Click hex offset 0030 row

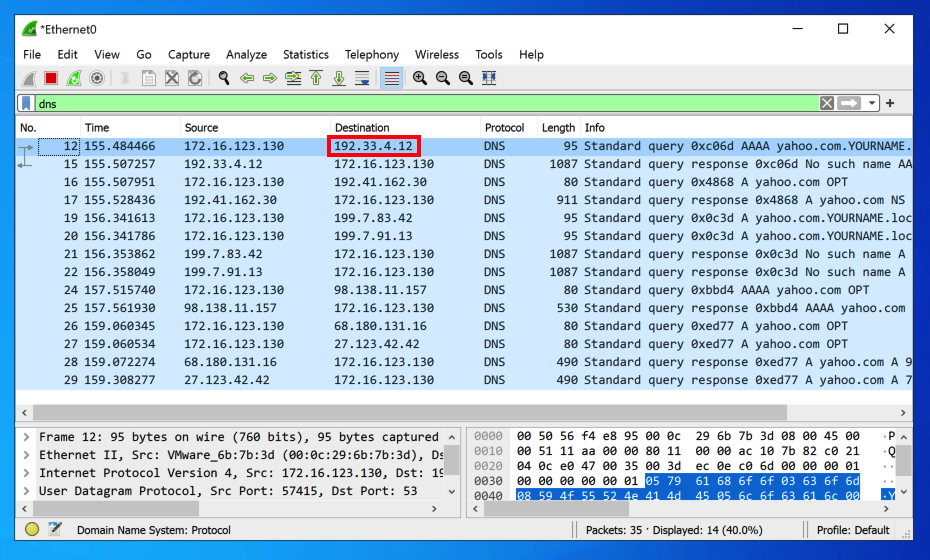coord(488,481)
